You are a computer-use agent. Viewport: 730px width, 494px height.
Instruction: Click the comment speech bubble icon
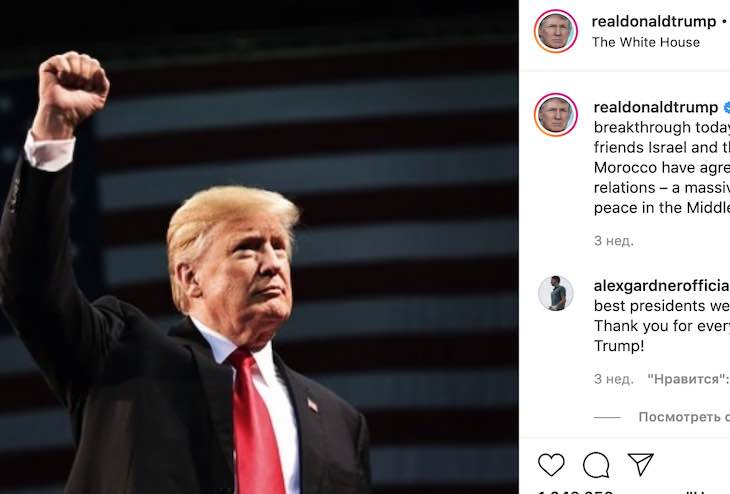596,464
